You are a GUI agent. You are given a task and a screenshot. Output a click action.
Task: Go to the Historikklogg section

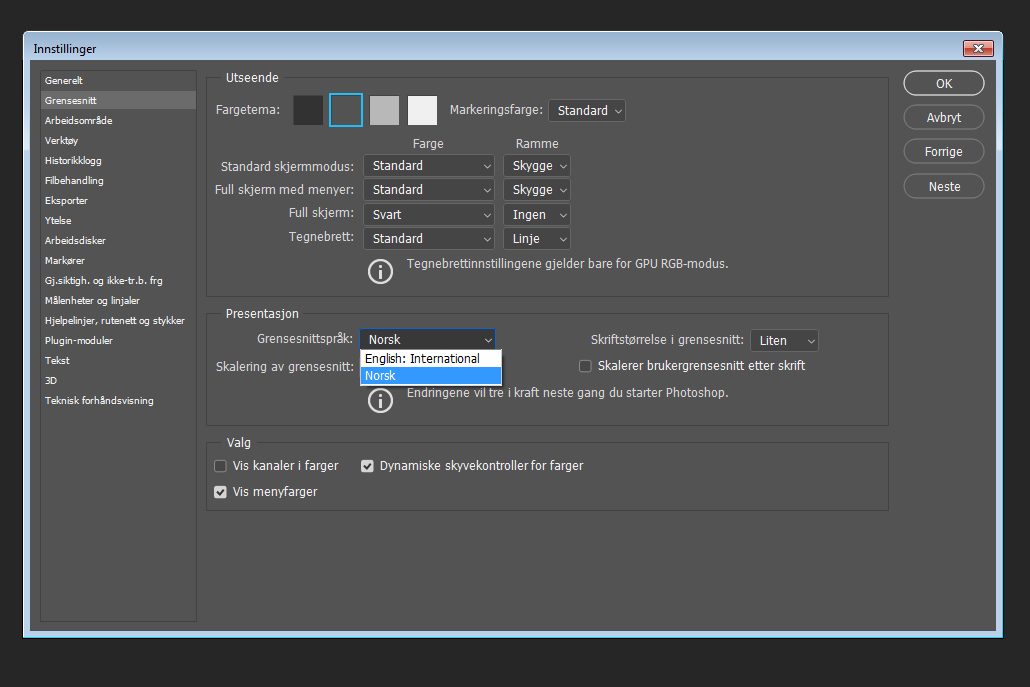tap(118, 160)
